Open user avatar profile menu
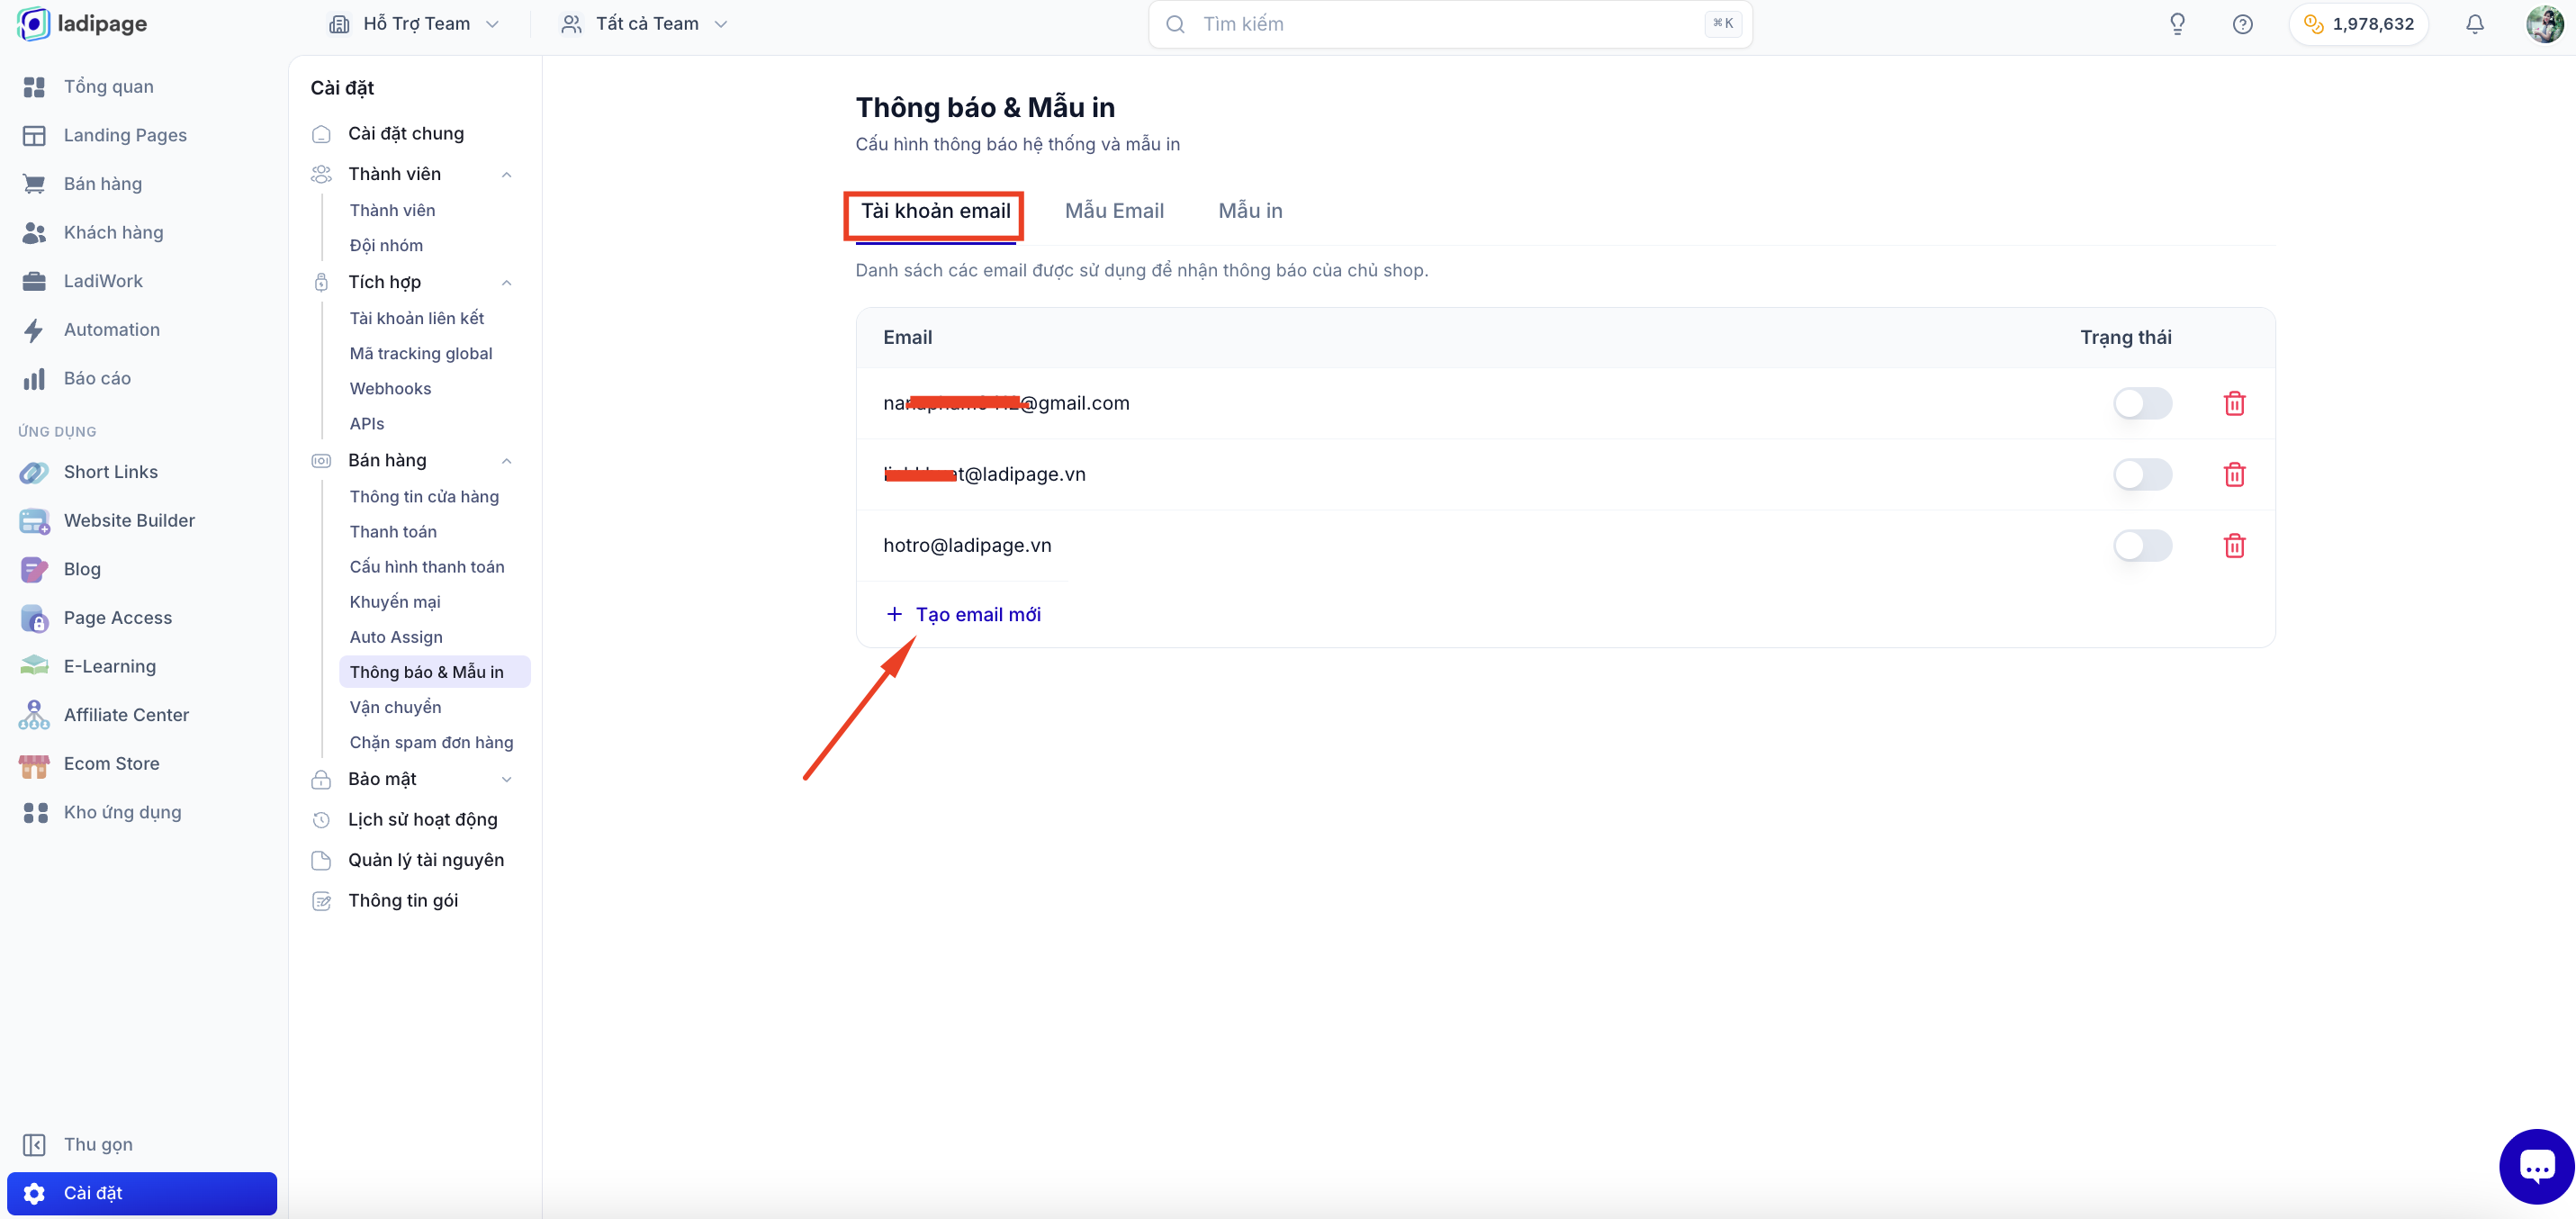The image size is (2576, 1219). click(2545, 24)
